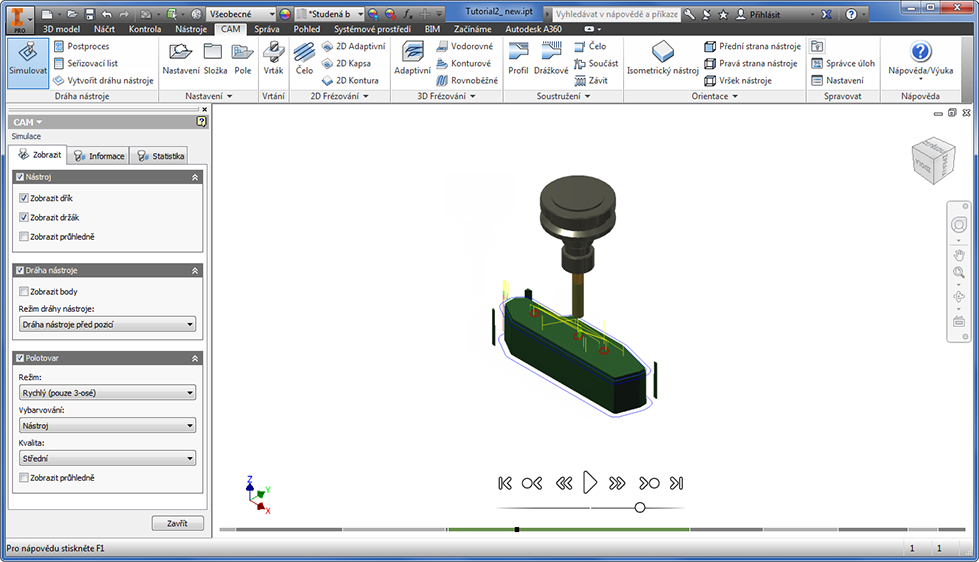The height and width of the screenshot is (562, 979).
Task: Open the Vybarvování dropdown
Action: 107,425
